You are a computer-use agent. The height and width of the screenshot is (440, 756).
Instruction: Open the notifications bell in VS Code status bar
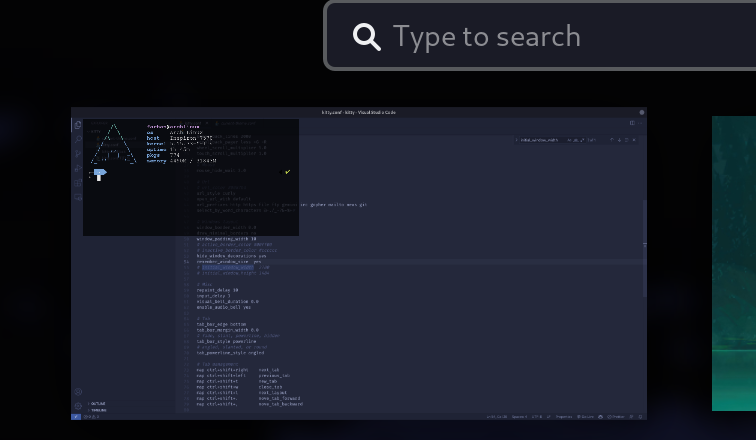640,417
